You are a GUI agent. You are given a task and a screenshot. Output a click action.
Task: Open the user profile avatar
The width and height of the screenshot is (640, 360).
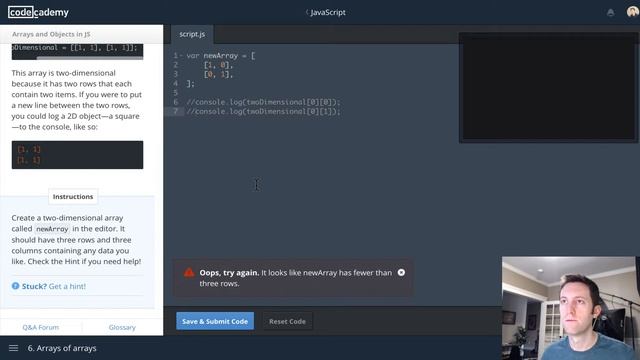[633, 12]
